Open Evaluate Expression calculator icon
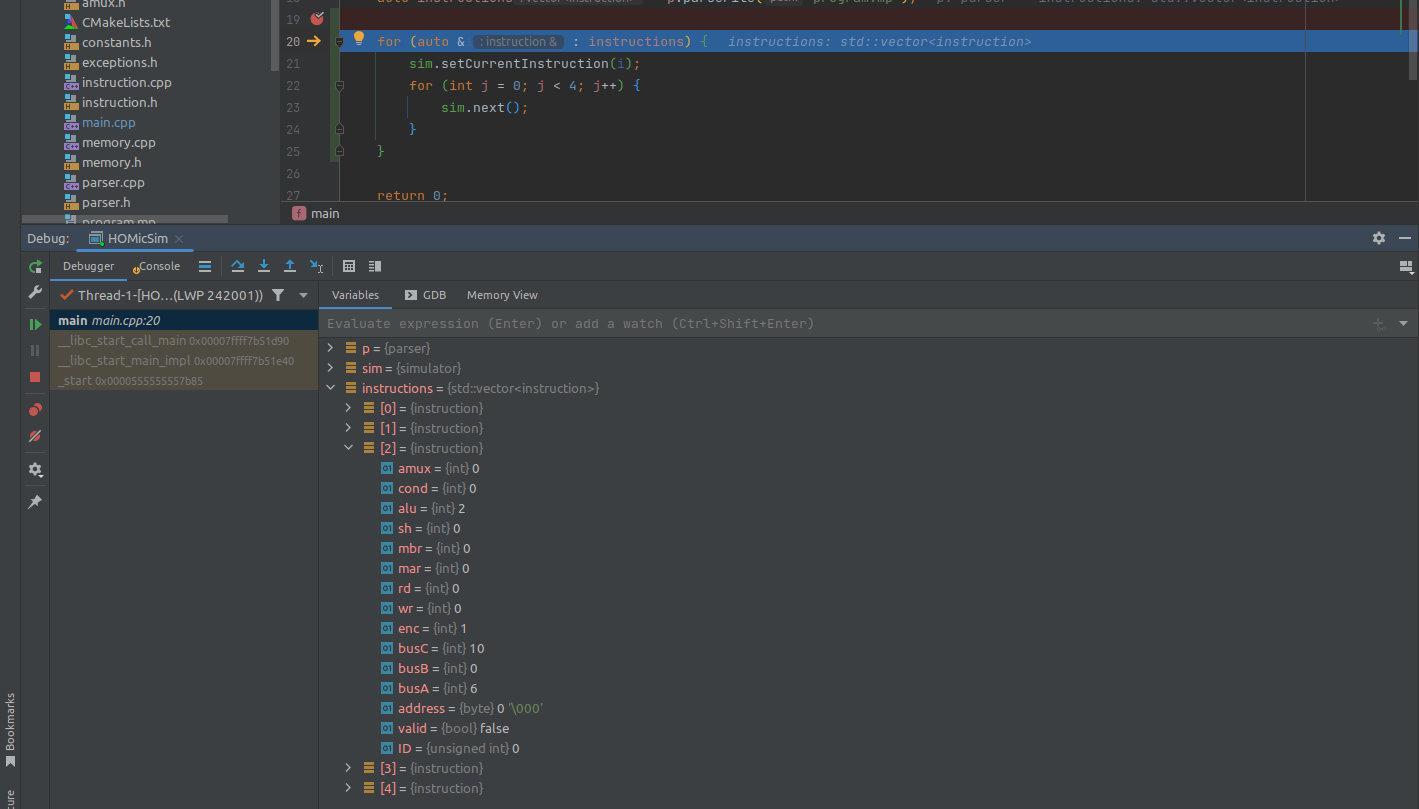This screenshot has height=809, width=1419. (349, 266)
